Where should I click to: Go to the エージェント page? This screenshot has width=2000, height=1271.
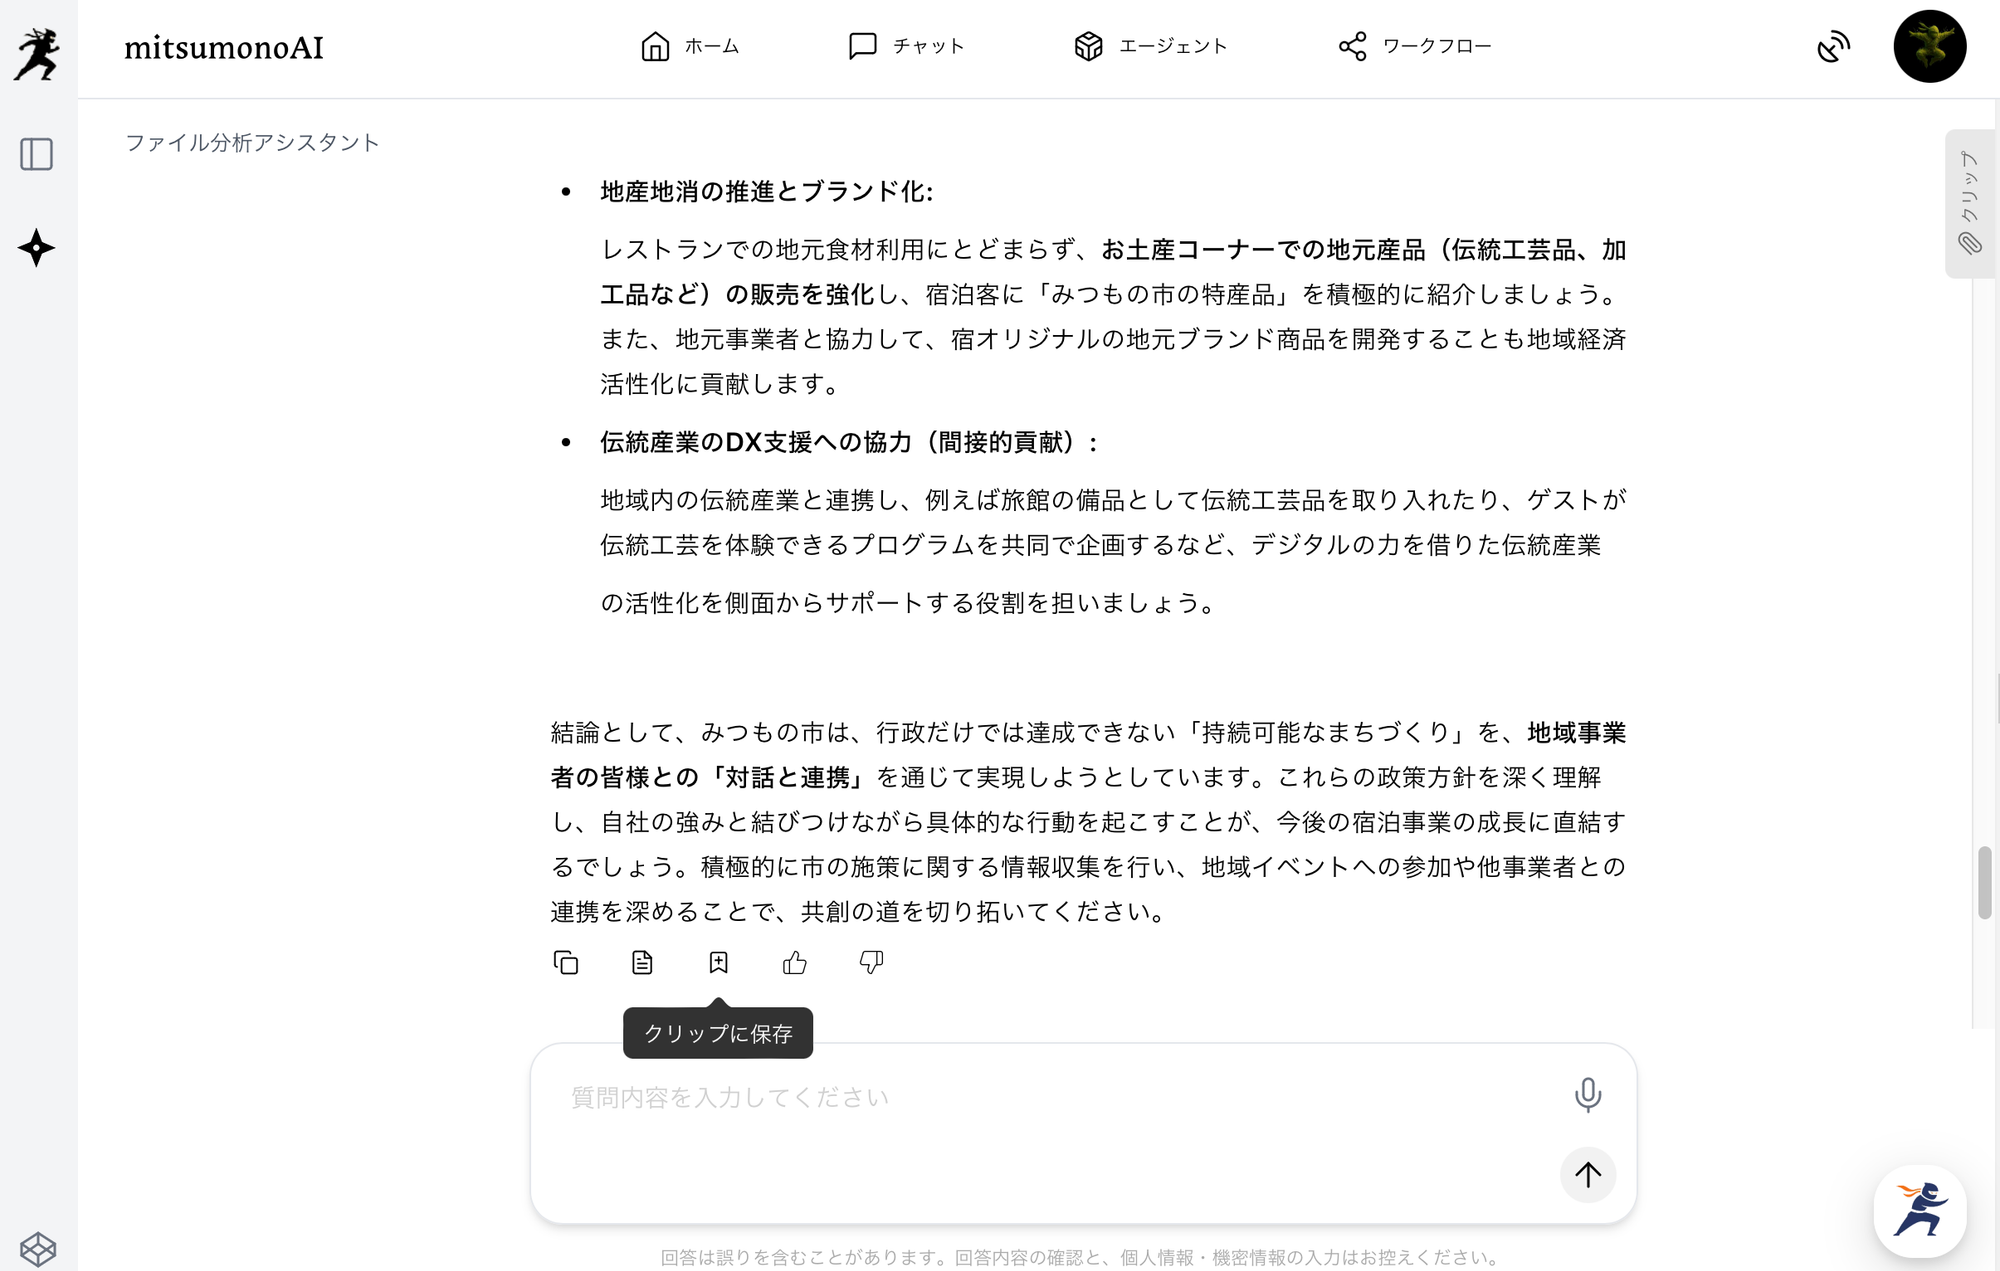(x=1151, y=46)
